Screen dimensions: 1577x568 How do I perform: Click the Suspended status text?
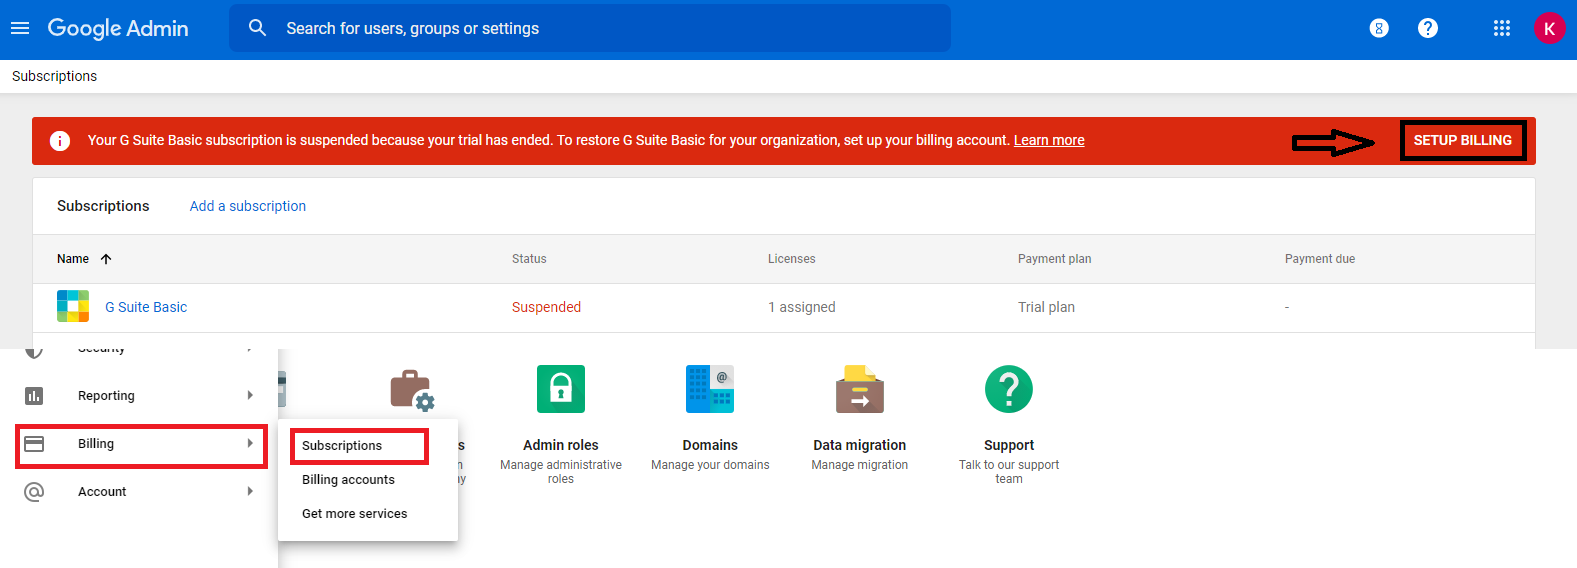546,307
